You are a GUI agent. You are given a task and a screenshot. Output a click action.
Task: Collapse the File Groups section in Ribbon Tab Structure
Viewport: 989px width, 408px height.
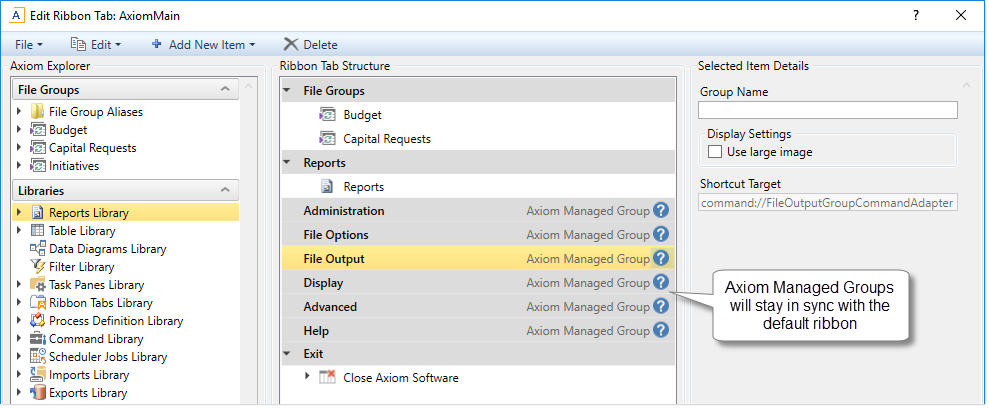click(x=288, y=91)
